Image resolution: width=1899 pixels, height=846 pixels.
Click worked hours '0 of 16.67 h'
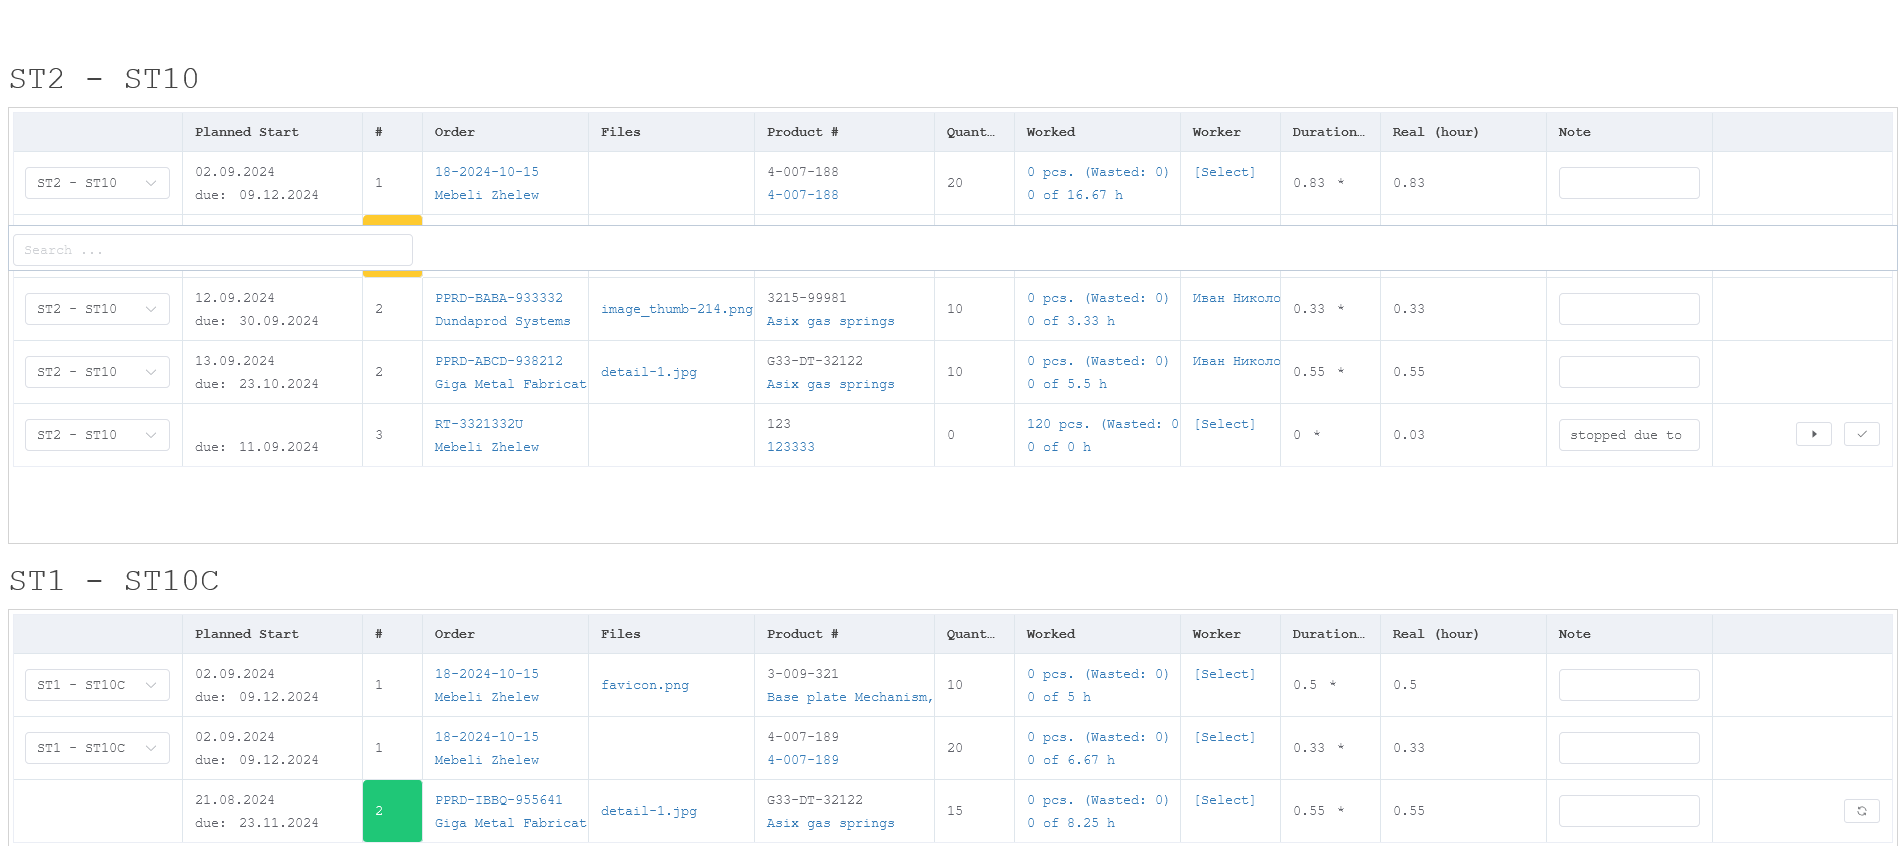[1074, 195]
